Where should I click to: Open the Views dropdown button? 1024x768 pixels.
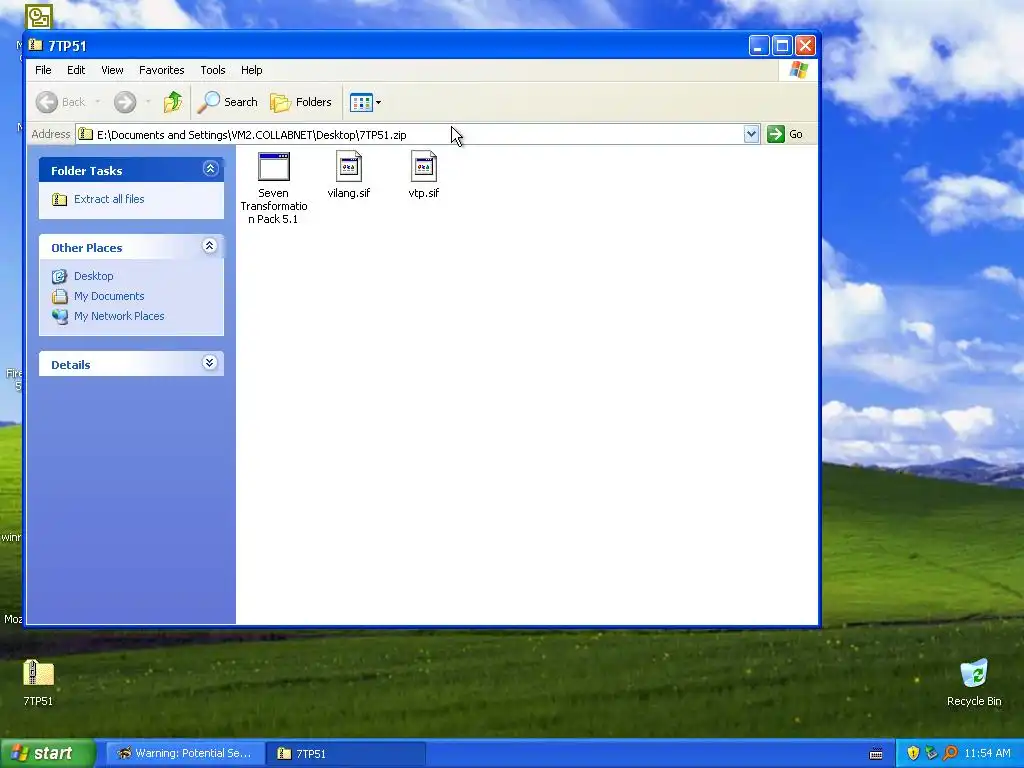pos(365,102)
